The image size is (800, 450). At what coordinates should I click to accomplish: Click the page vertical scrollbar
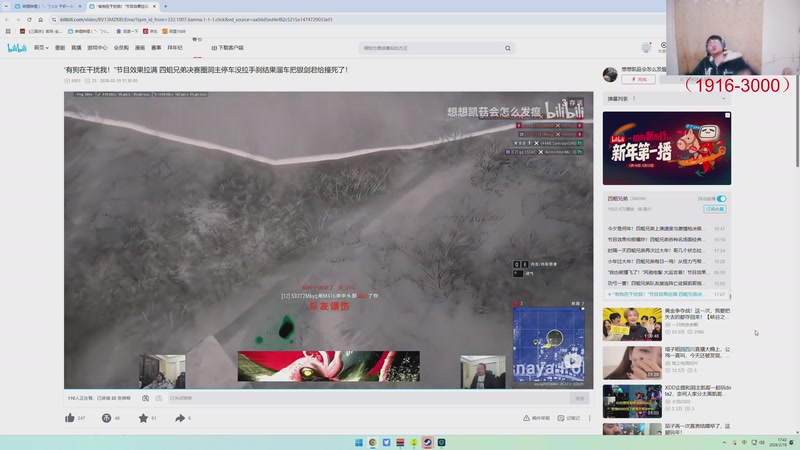[x=797, y=122]
